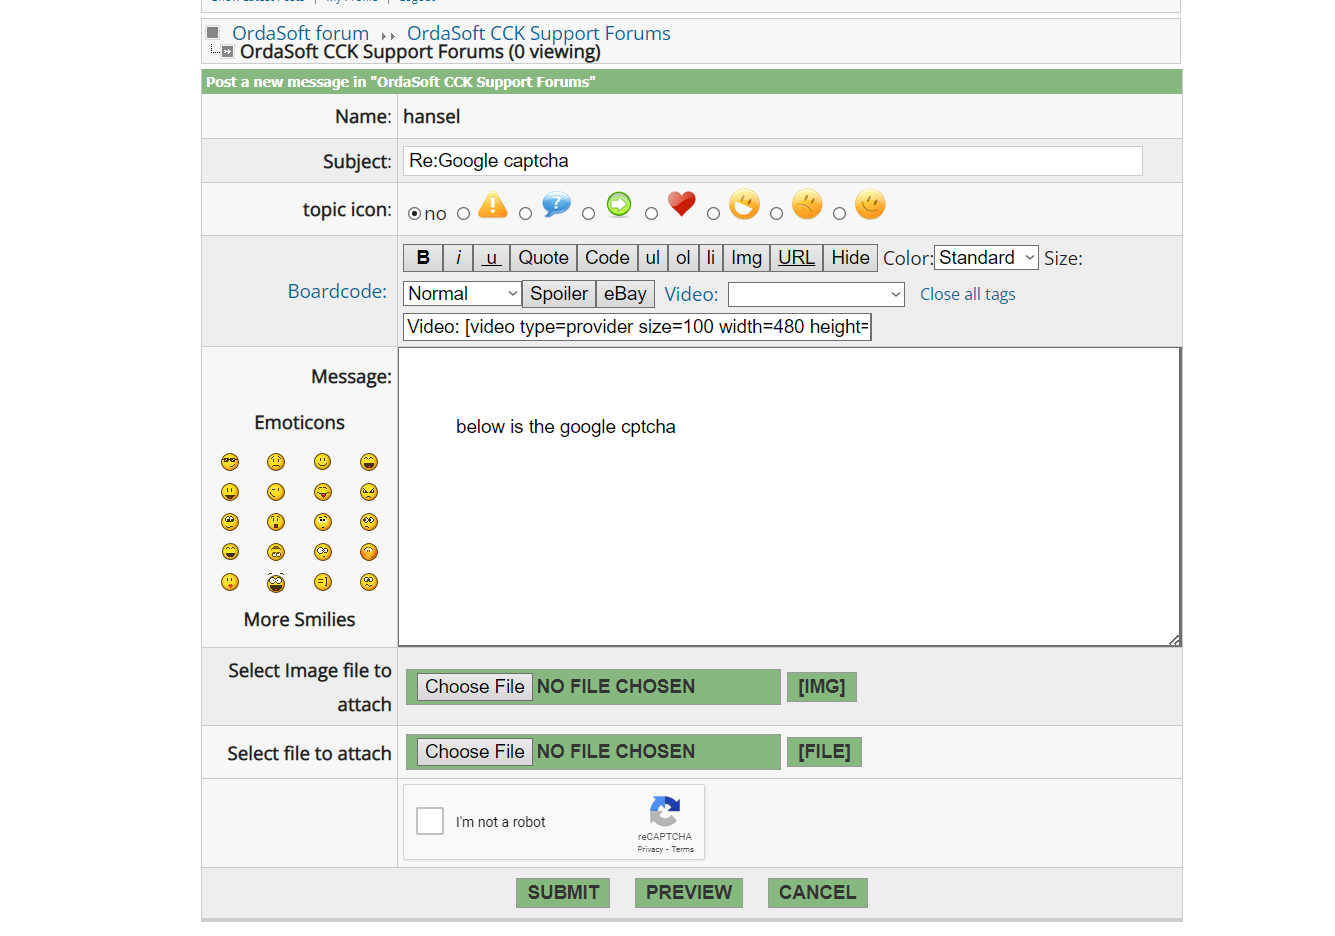1335x936 pixels.
Task: Click the Bold formatting button
Action: (423, 258)
